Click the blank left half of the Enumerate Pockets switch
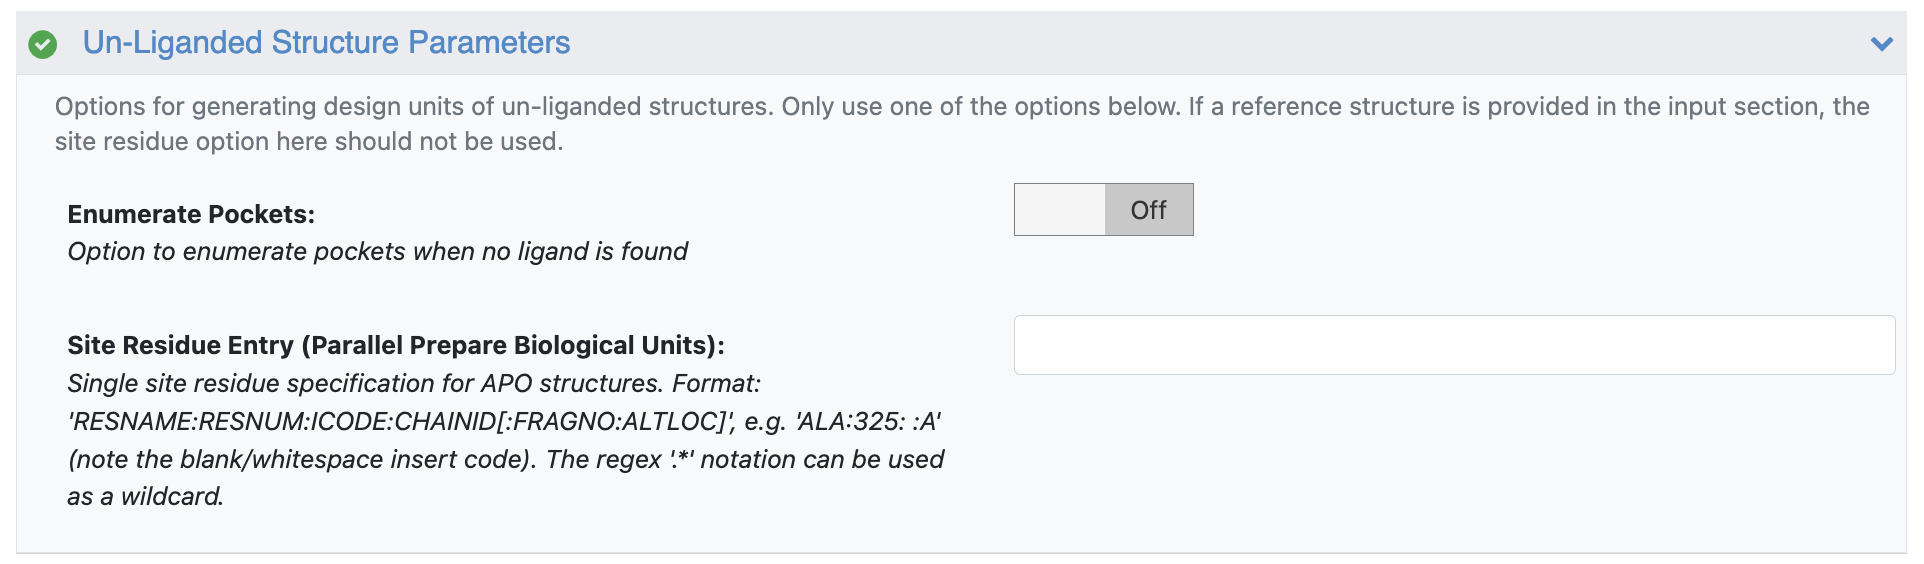The height and width of the screenshot is (564, 1924). click(1060, 210)
